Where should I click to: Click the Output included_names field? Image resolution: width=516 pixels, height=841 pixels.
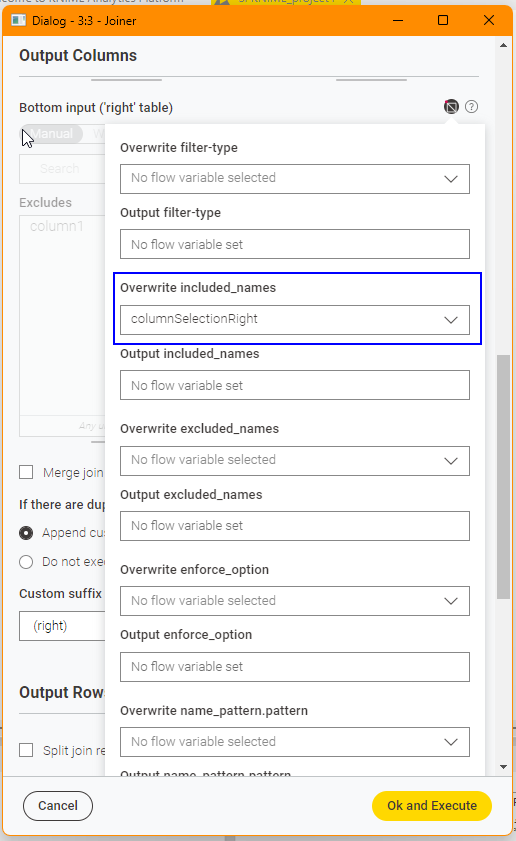click(x=294, y=385)
